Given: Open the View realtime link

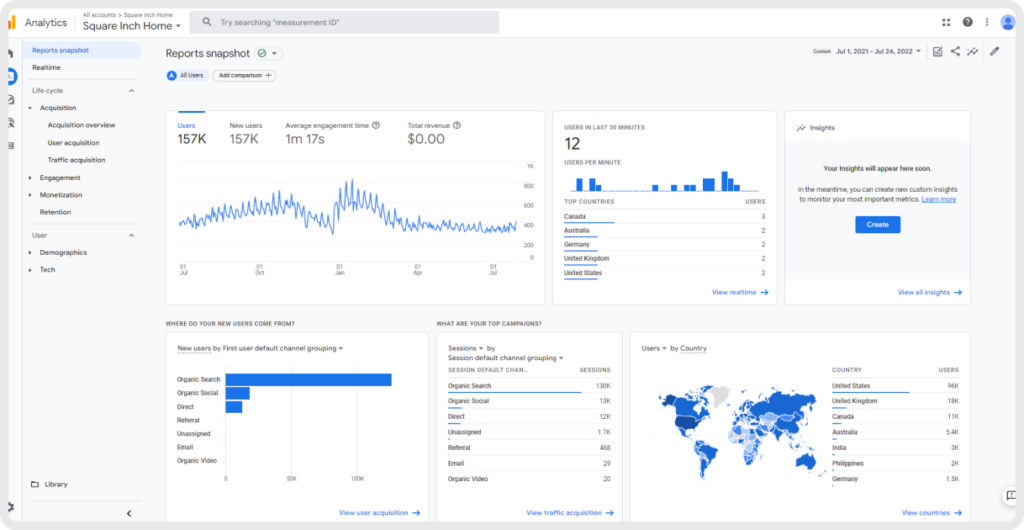Looking at the screenshot, I should click(x=740, y=292).
